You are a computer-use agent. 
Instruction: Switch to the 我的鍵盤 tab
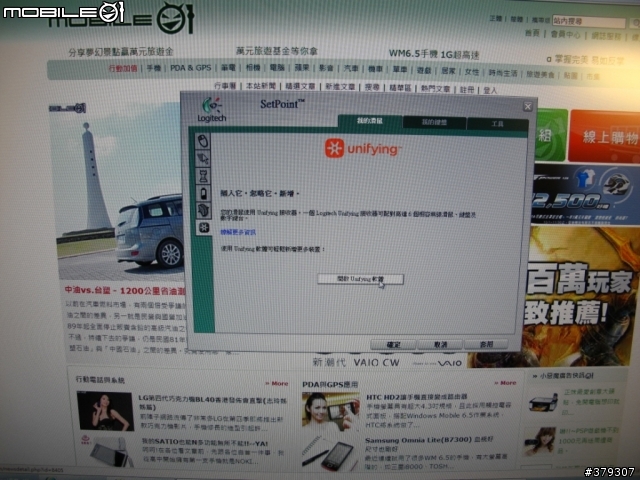434,122
